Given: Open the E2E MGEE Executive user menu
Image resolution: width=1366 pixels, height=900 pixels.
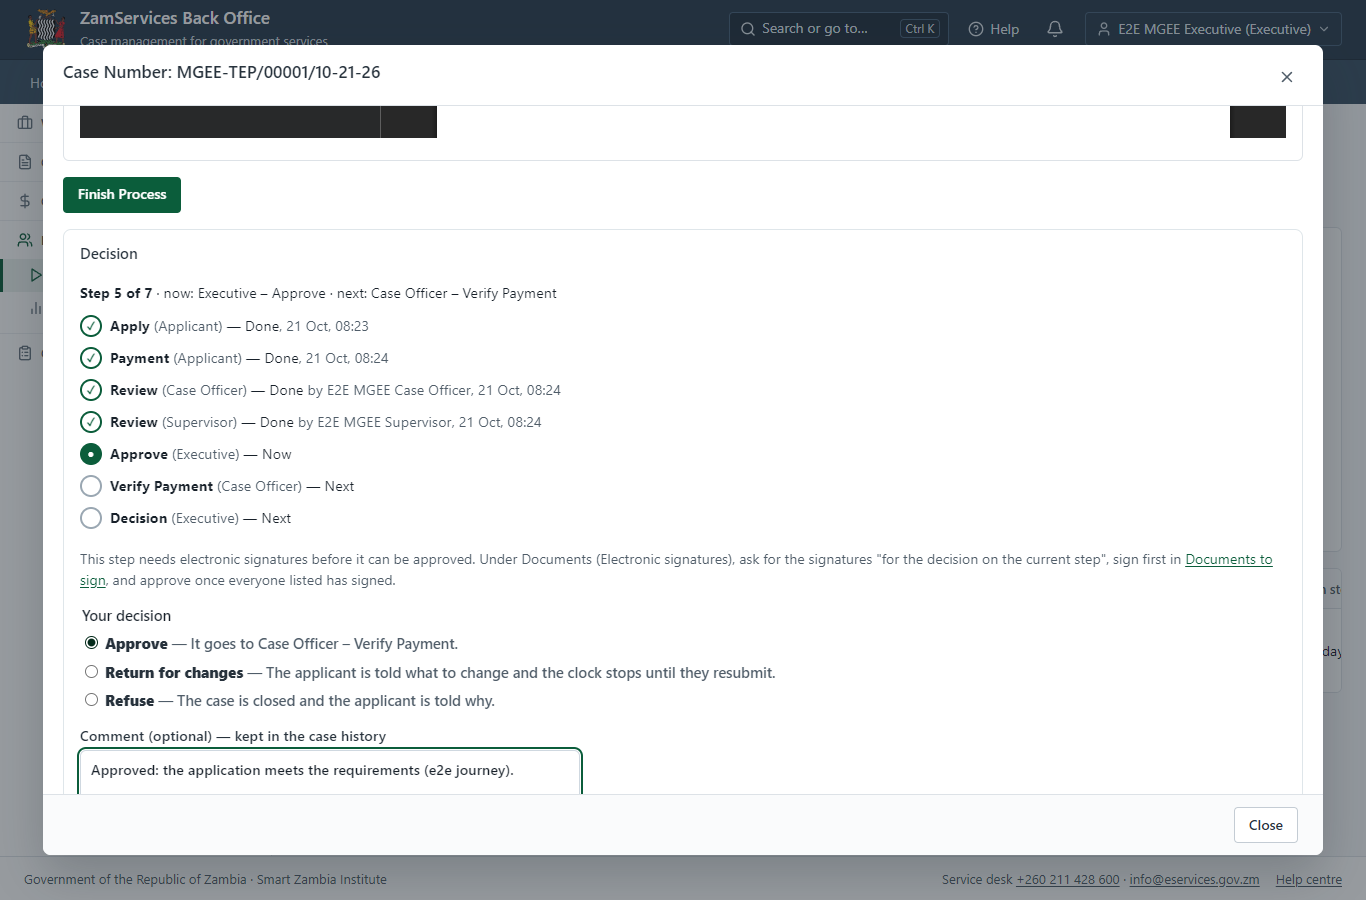Looking at the screenshot, I should 1213,29.
